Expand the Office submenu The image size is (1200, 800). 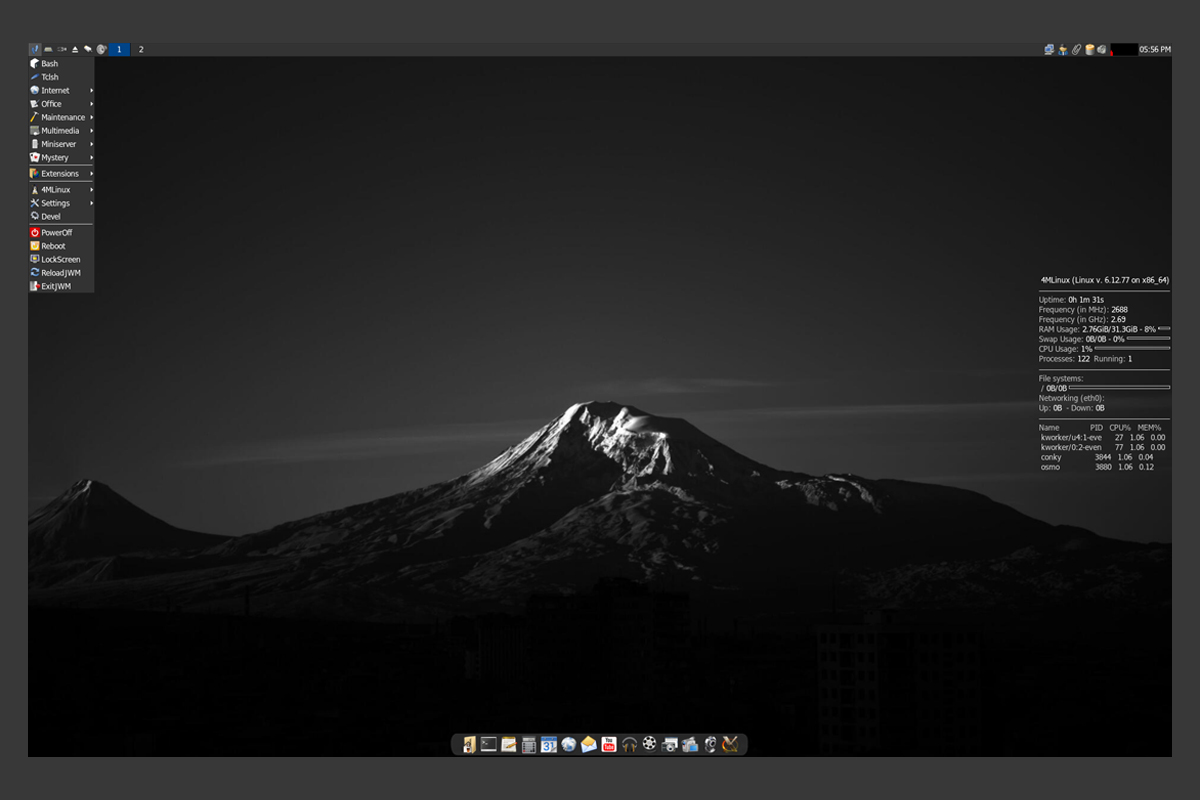(x=61, y=104)
